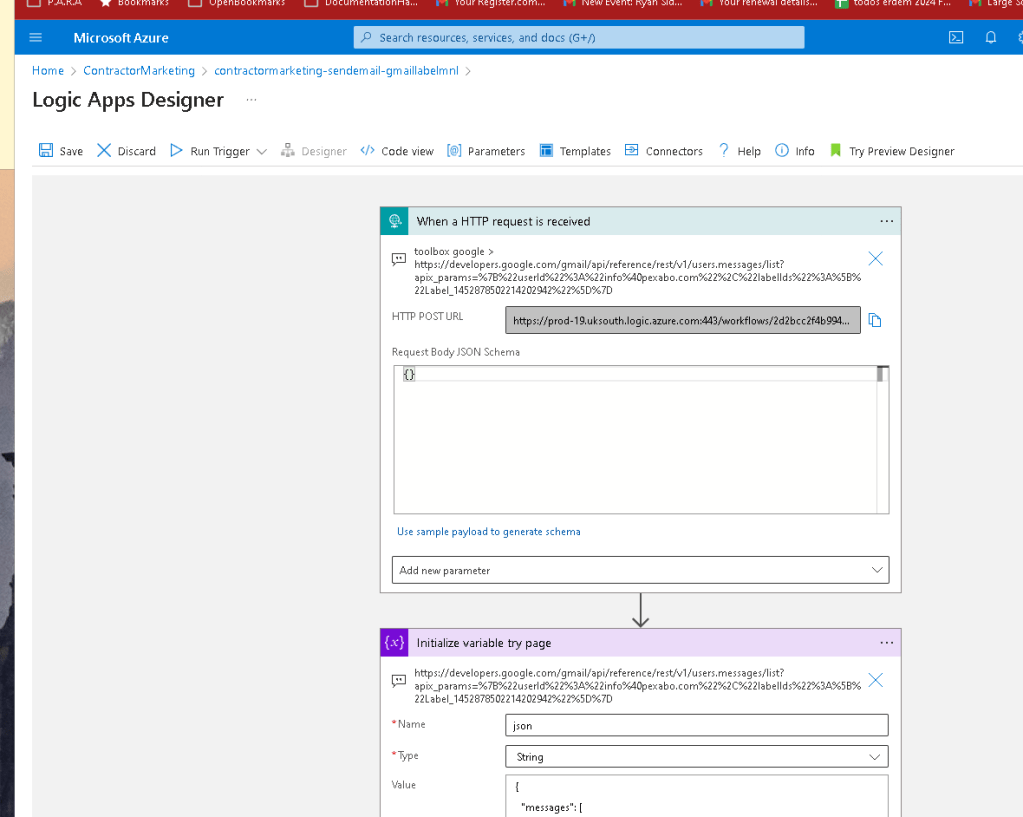Switch to Designer view

(314, 151)
